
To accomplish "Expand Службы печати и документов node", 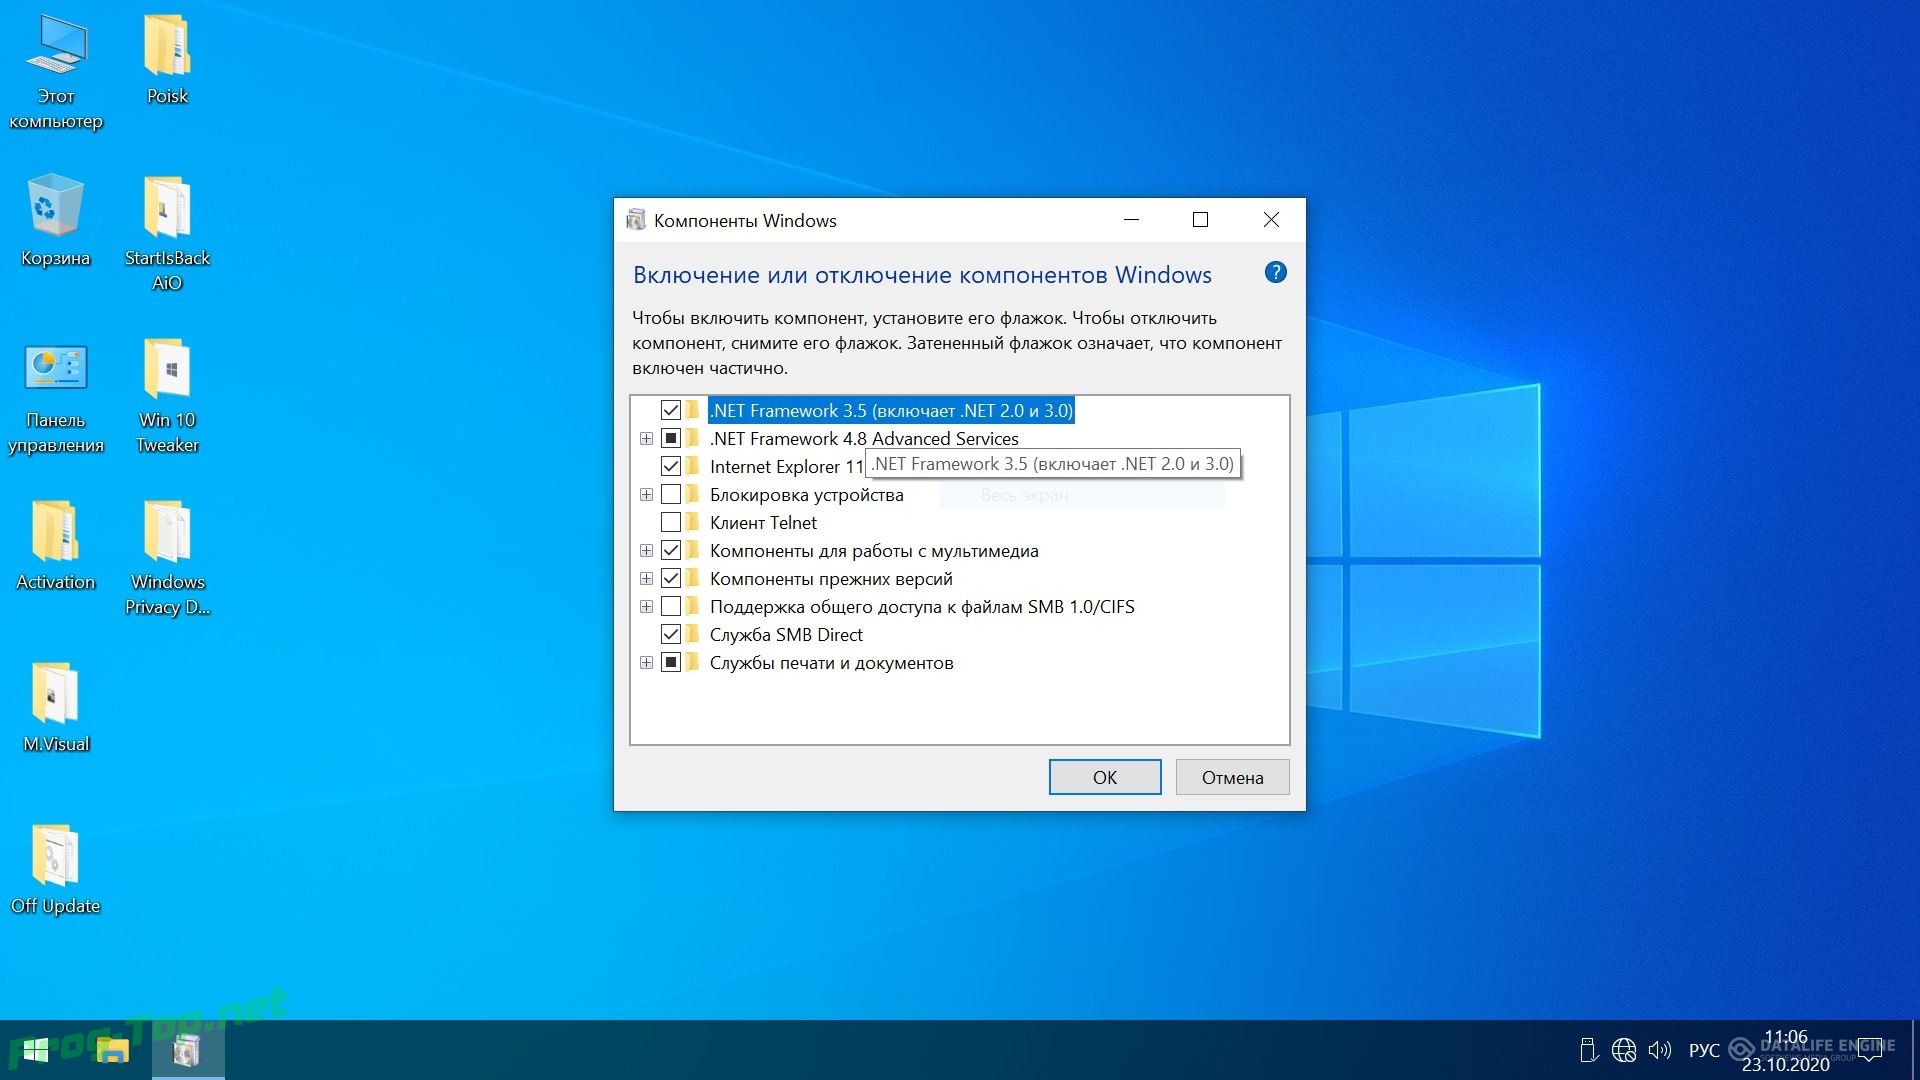I will coord(646,662).
